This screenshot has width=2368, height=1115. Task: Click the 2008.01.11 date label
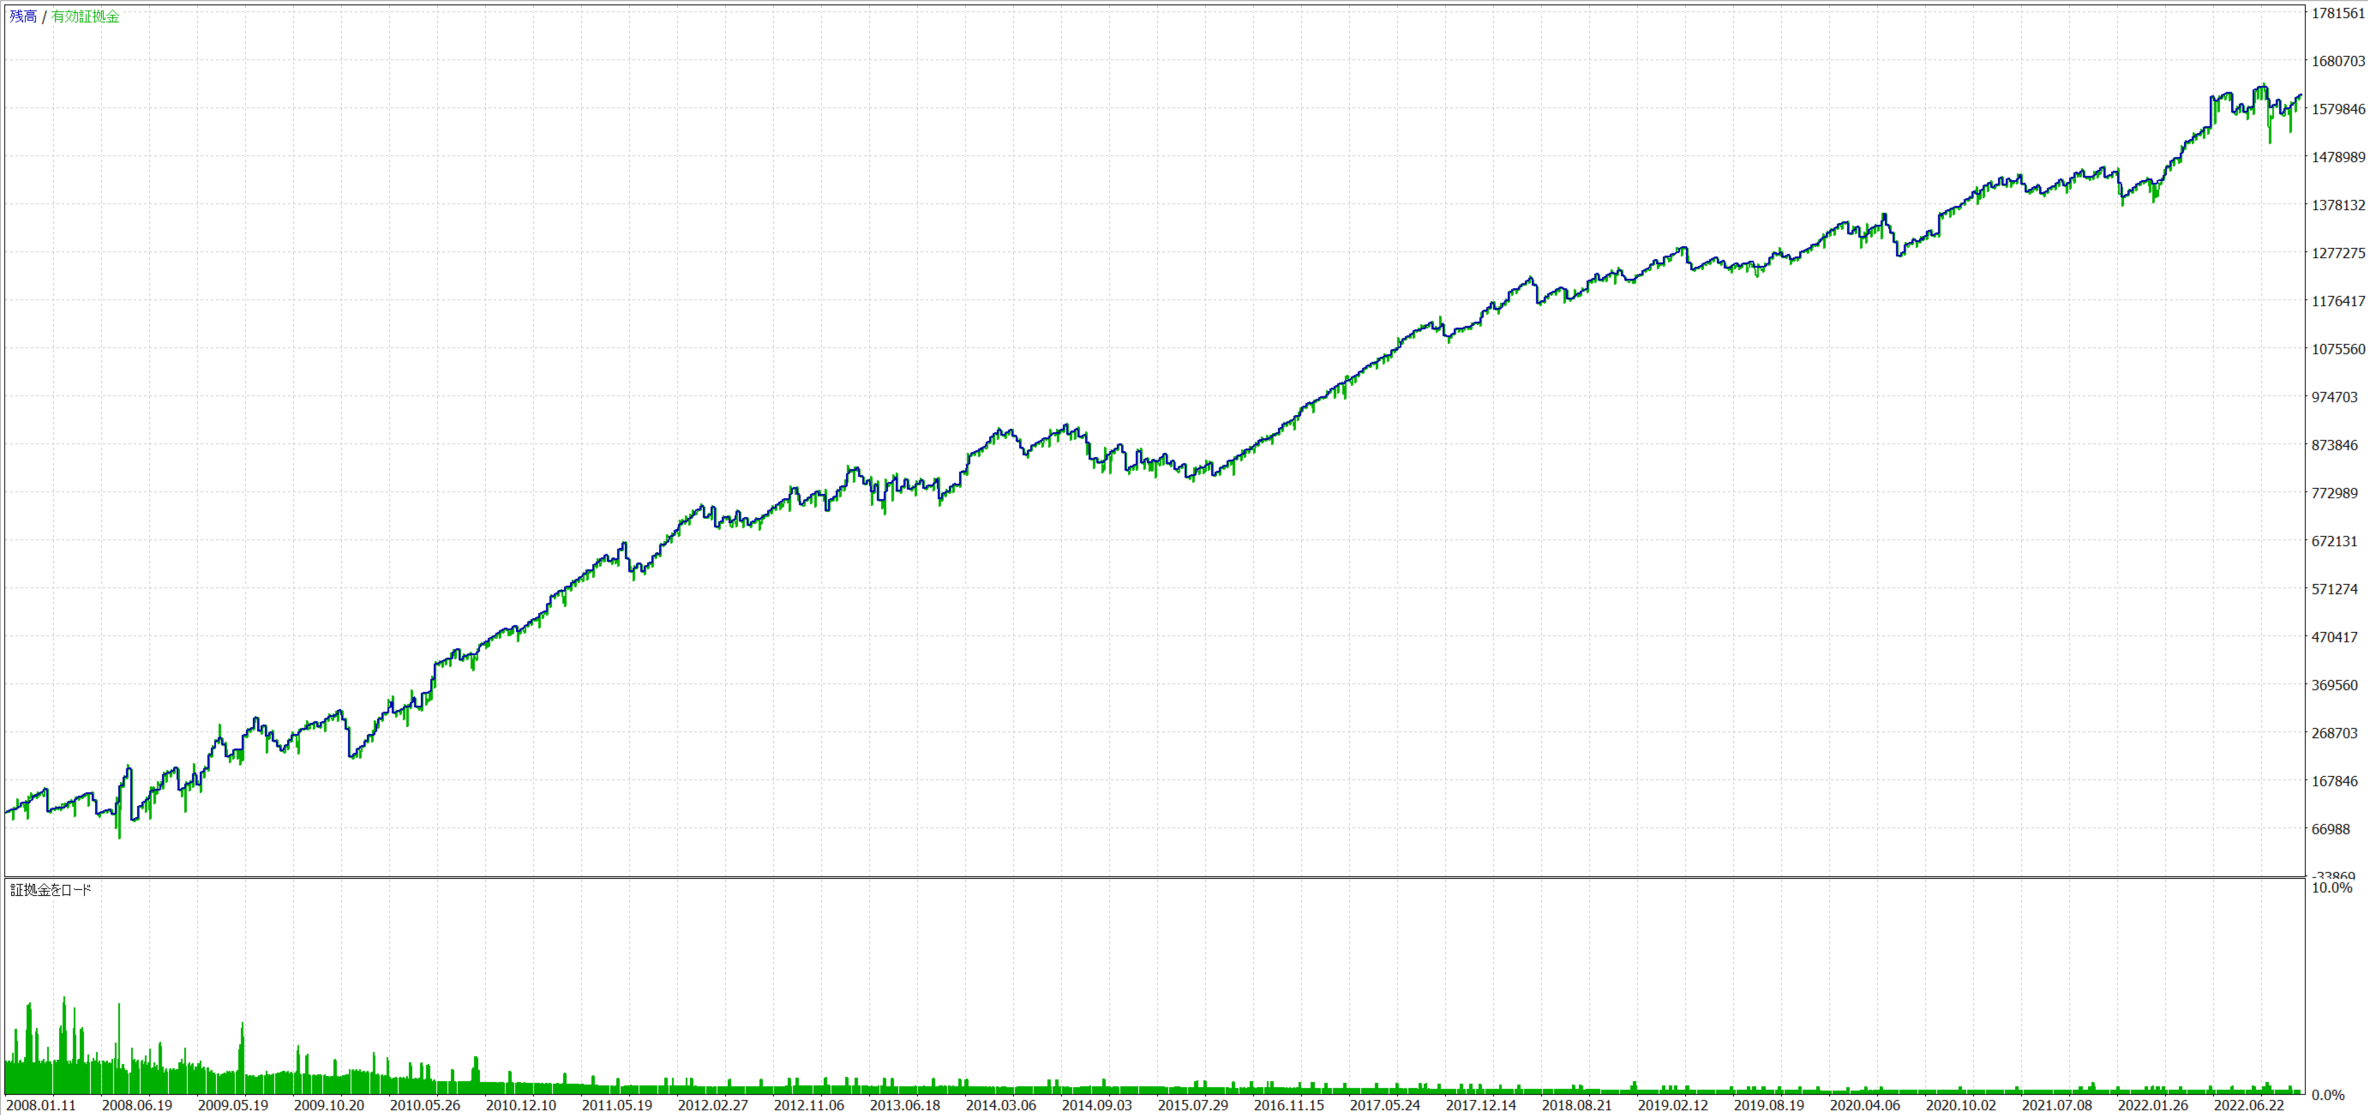click(41, 1105)
